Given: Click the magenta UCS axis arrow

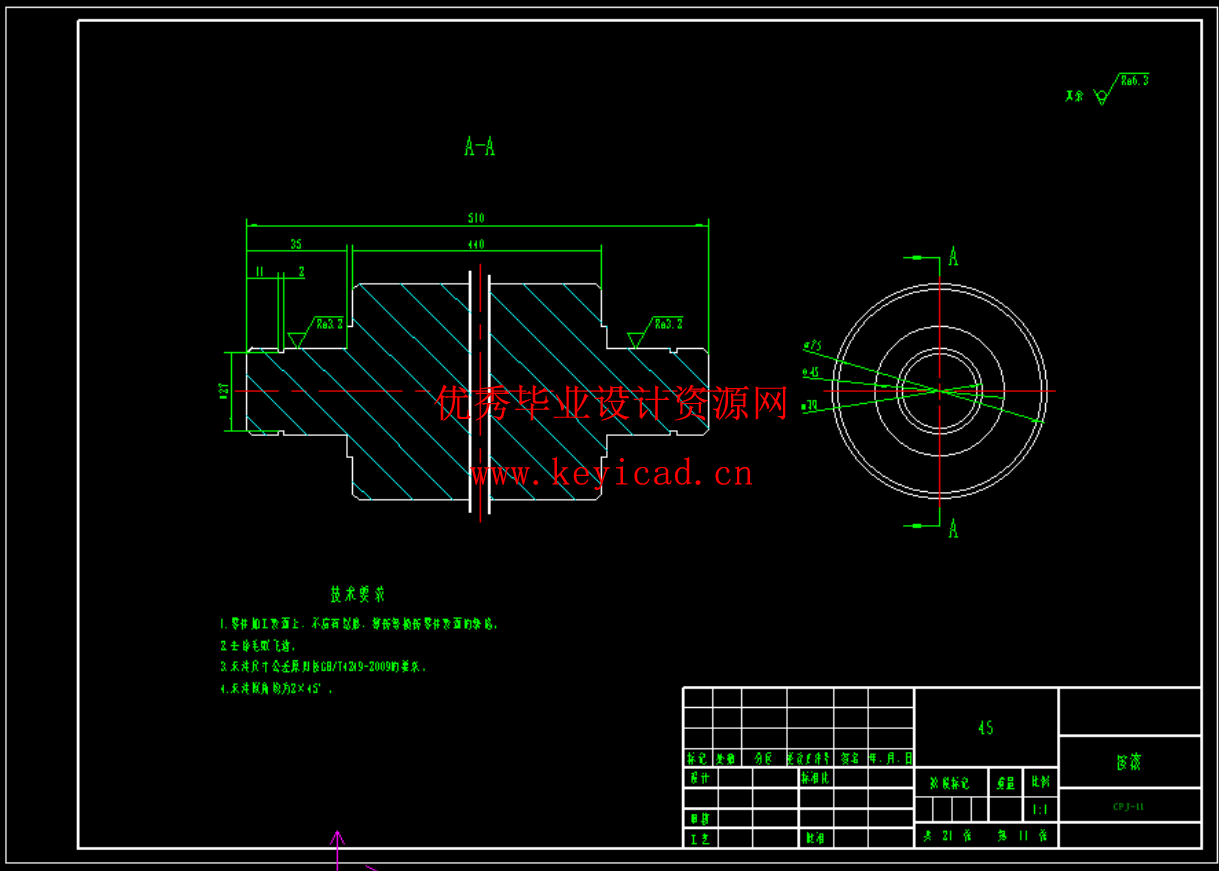Looking at the screenshot, I should tap(338, 848).
